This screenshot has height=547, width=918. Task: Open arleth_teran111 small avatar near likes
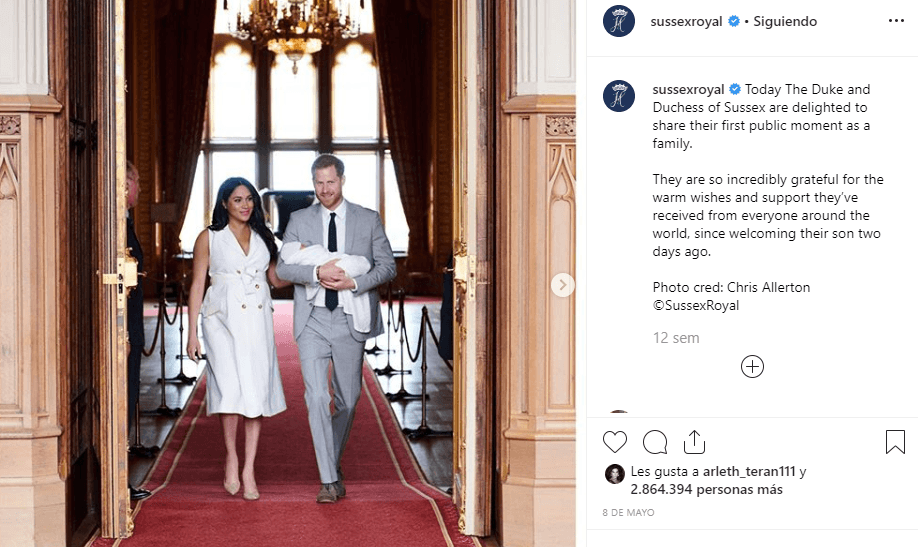[x=615, y=474]
